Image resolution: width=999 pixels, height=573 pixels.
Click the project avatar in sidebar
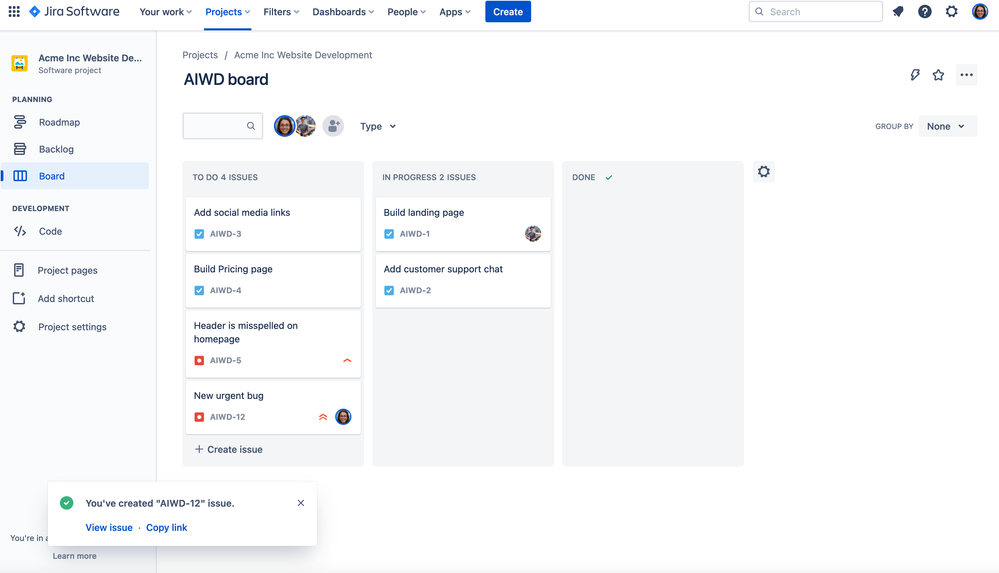click(x=20, y=63)
